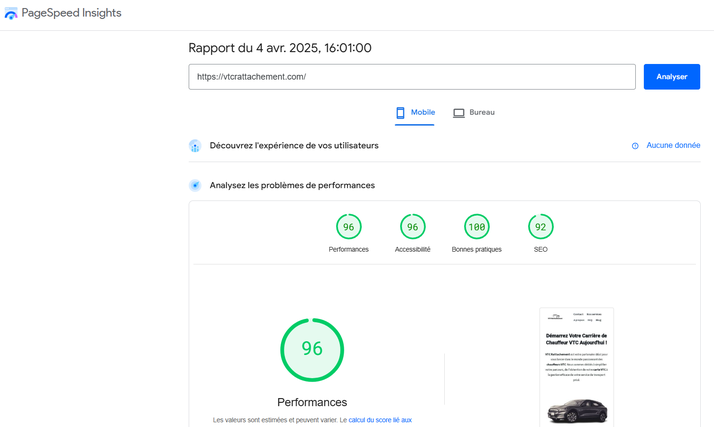Click the desktop Bureau monitor icon
The image size is (714, 427).
pos(459,113)
